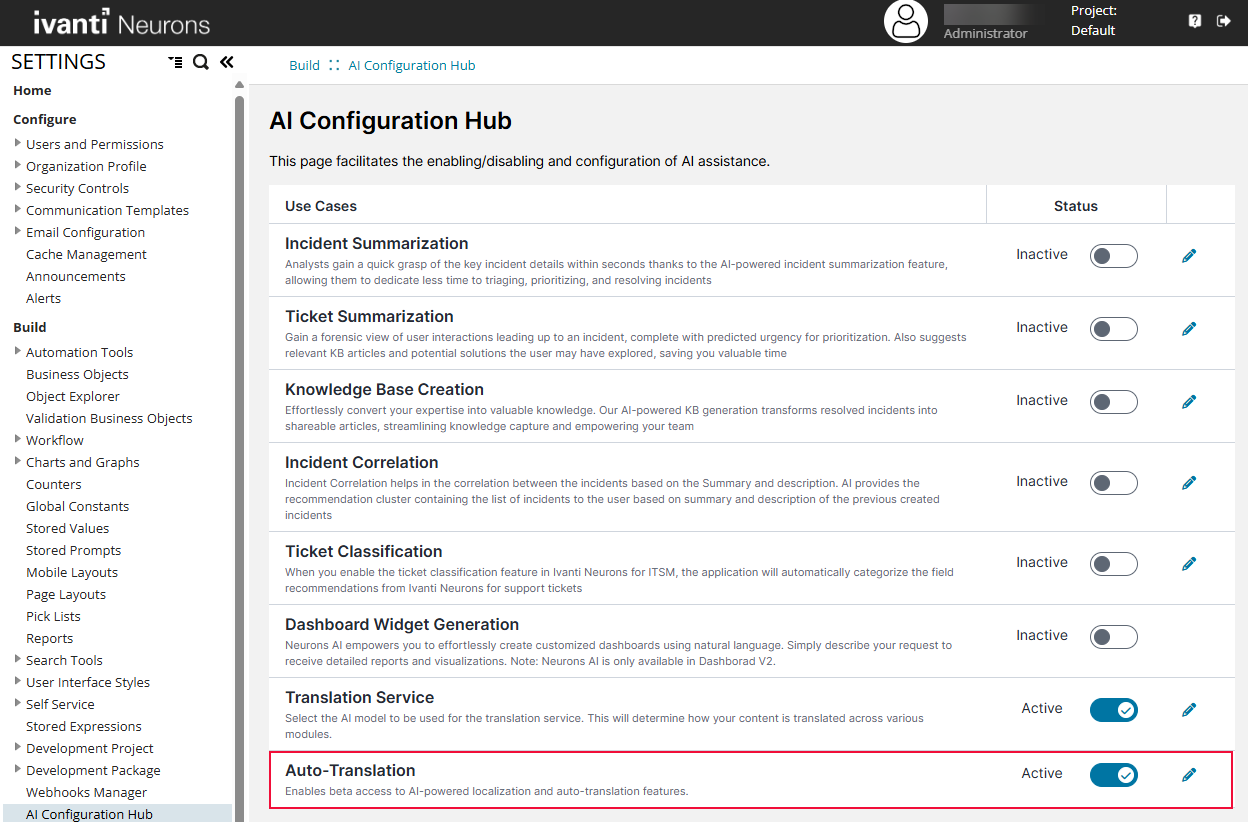Disable the Auto-Translation toggle switch

[x=1113, y=775]
